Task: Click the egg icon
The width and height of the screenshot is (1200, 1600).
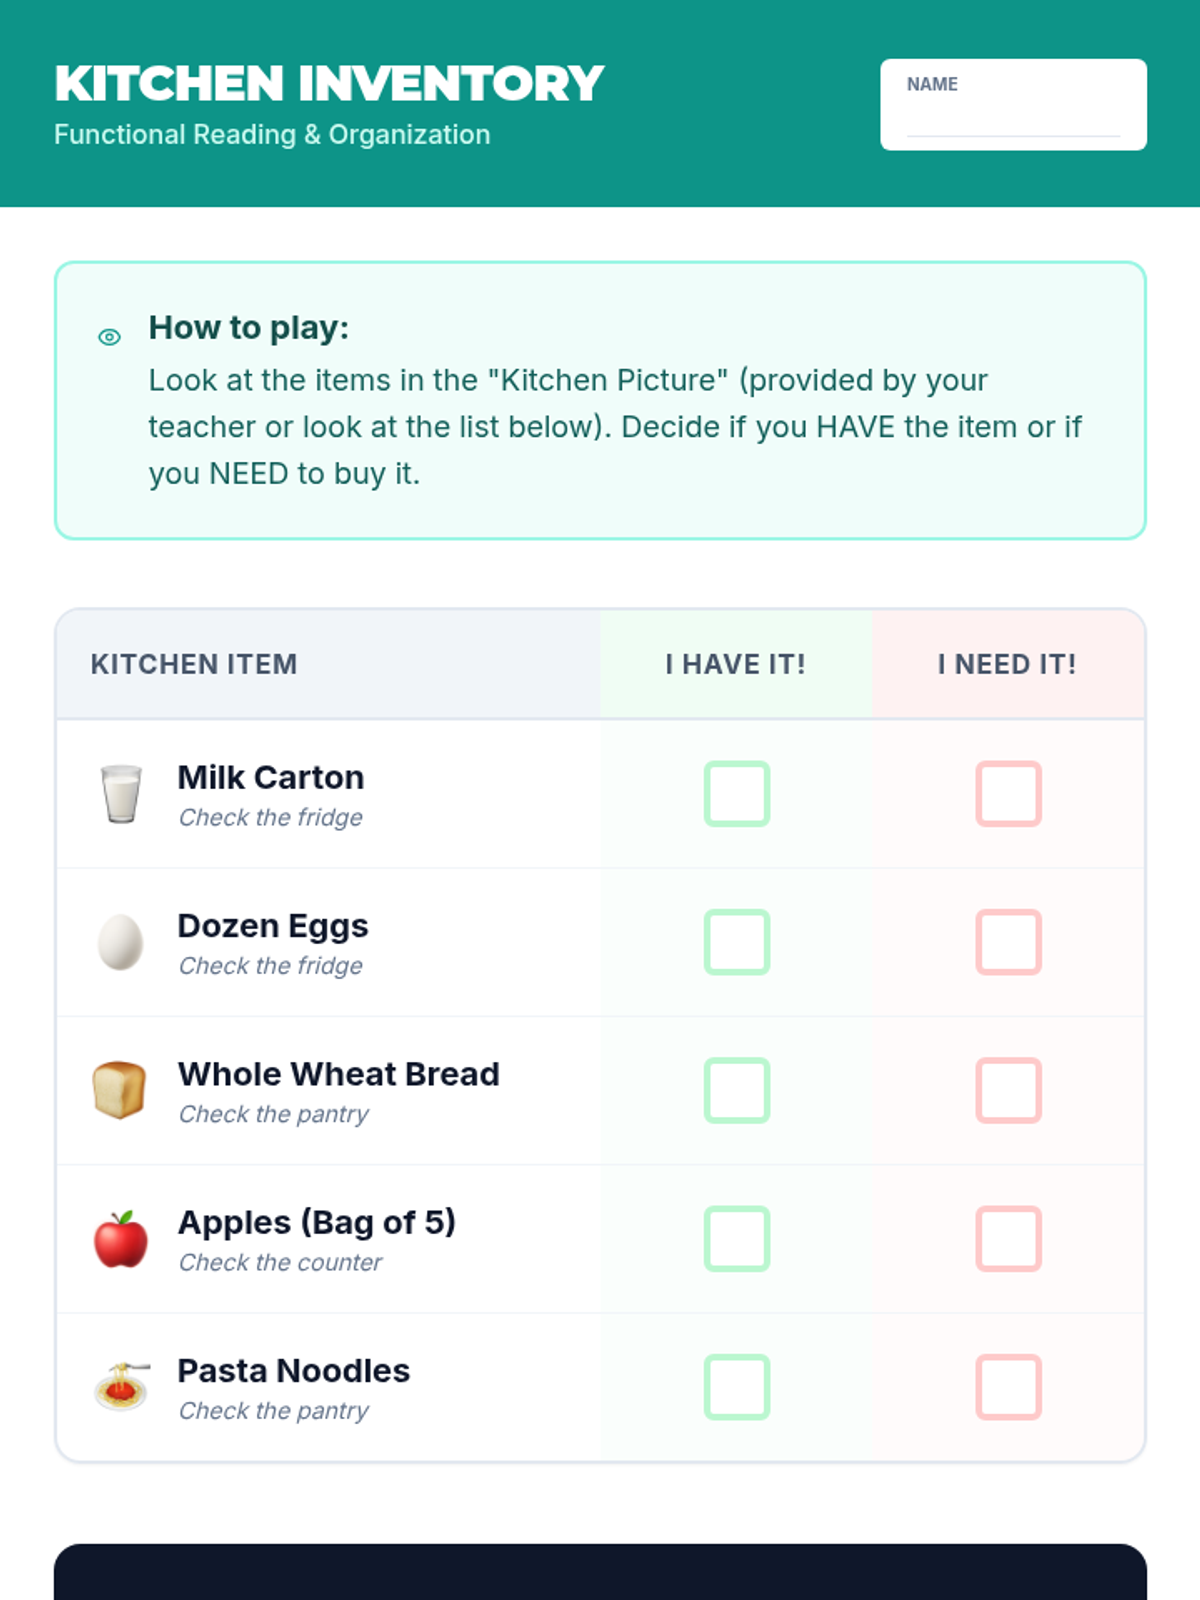Action: pos(121,942)
